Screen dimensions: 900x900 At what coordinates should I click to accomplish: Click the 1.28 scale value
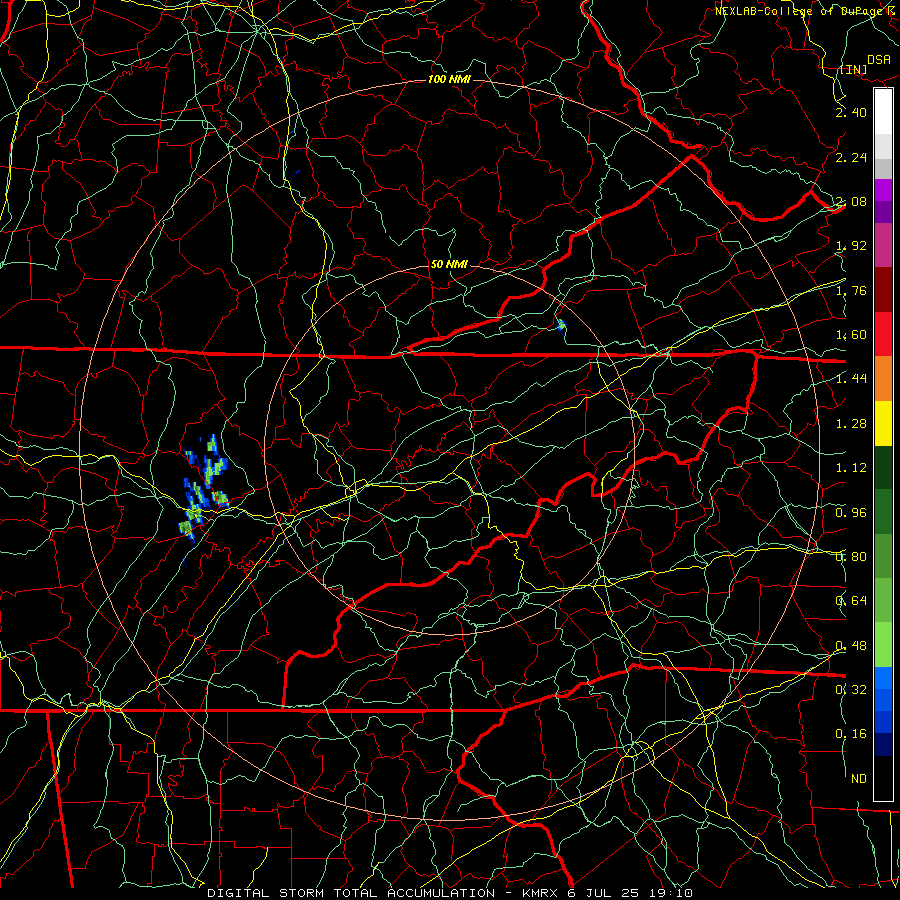[851, 424]
